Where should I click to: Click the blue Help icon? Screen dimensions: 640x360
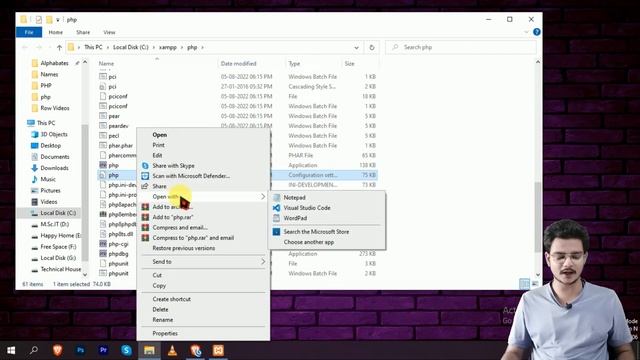[x=537, y=32]
